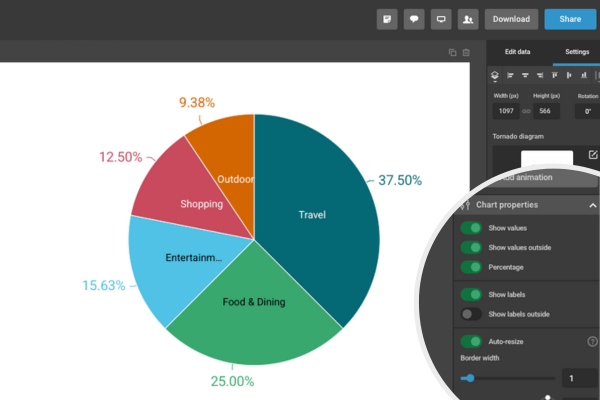Viewport: 600px width, 400px height.
Task: Align object to vertical middle
Action: tap(569, 75)
